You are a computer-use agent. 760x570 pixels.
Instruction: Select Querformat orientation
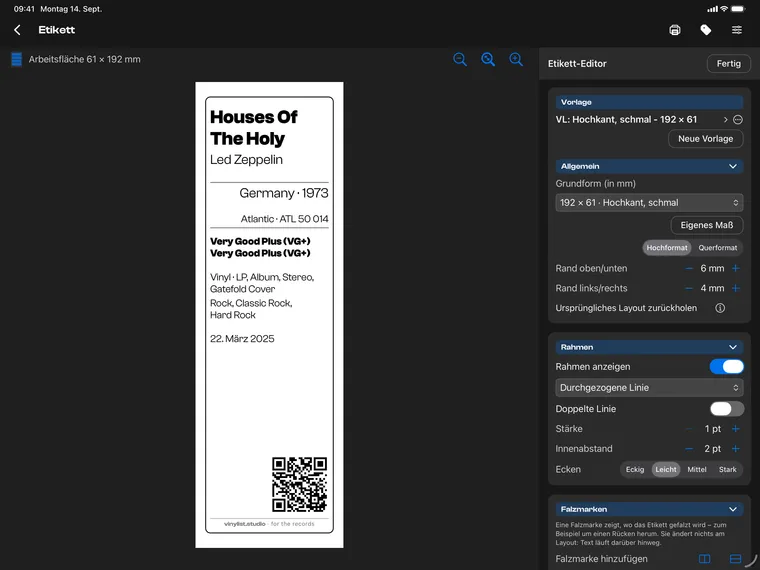(x=717, y=248)
